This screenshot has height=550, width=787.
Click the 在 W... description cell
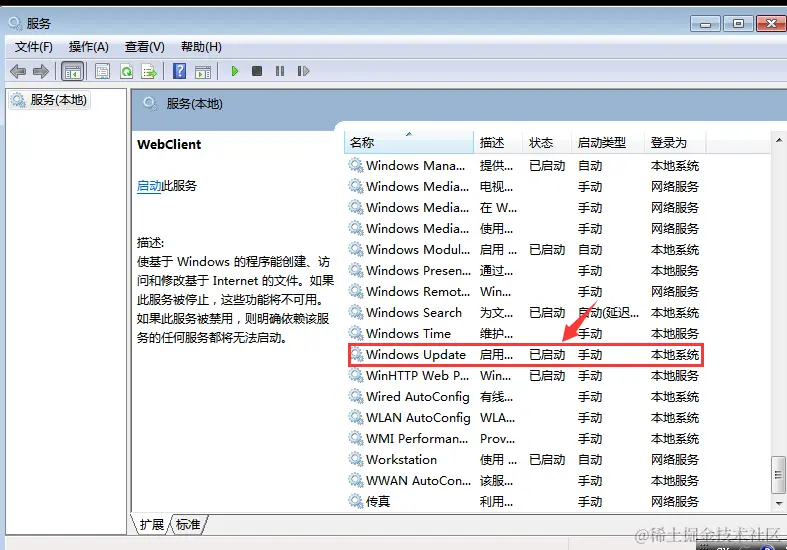pyautogui.click(x=498, y=208)
